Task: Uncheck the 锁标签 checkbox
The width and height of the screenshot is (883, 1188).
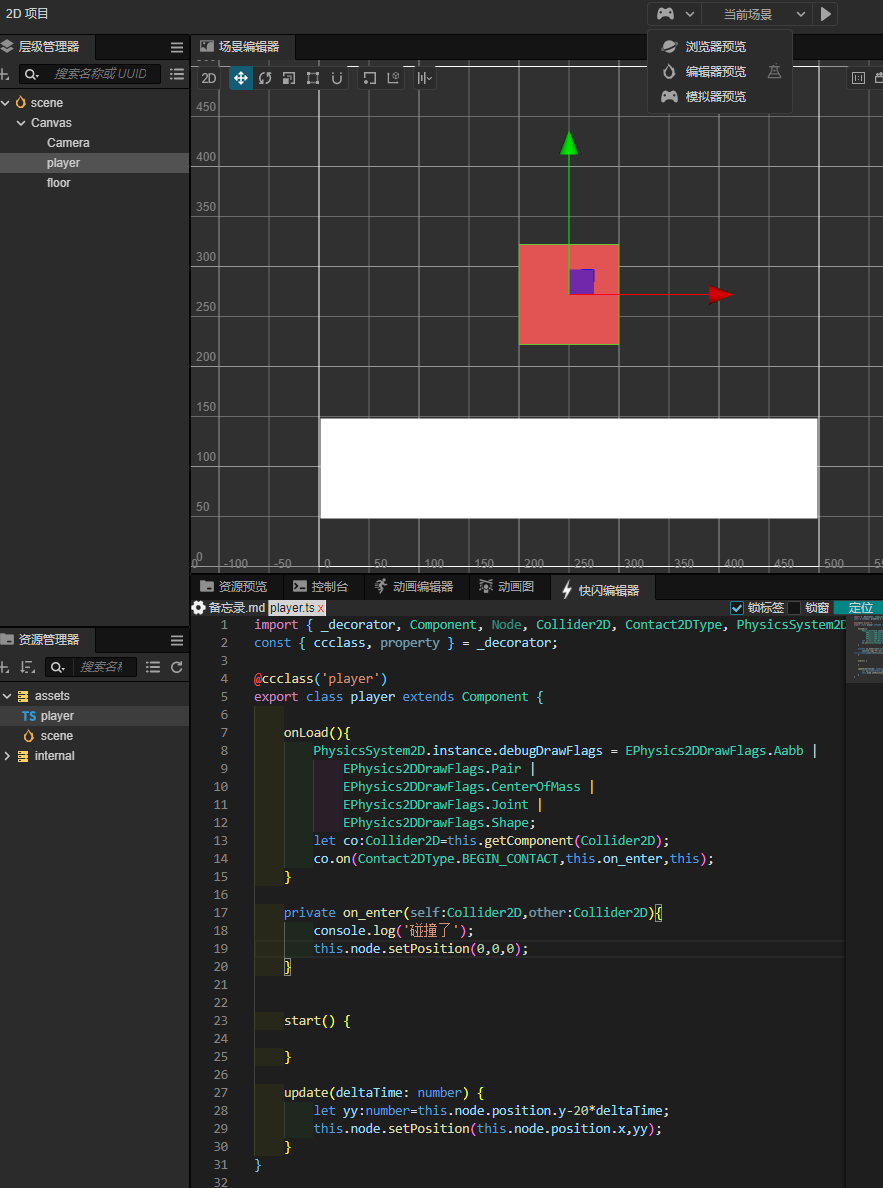Action: tap(737, 608)
